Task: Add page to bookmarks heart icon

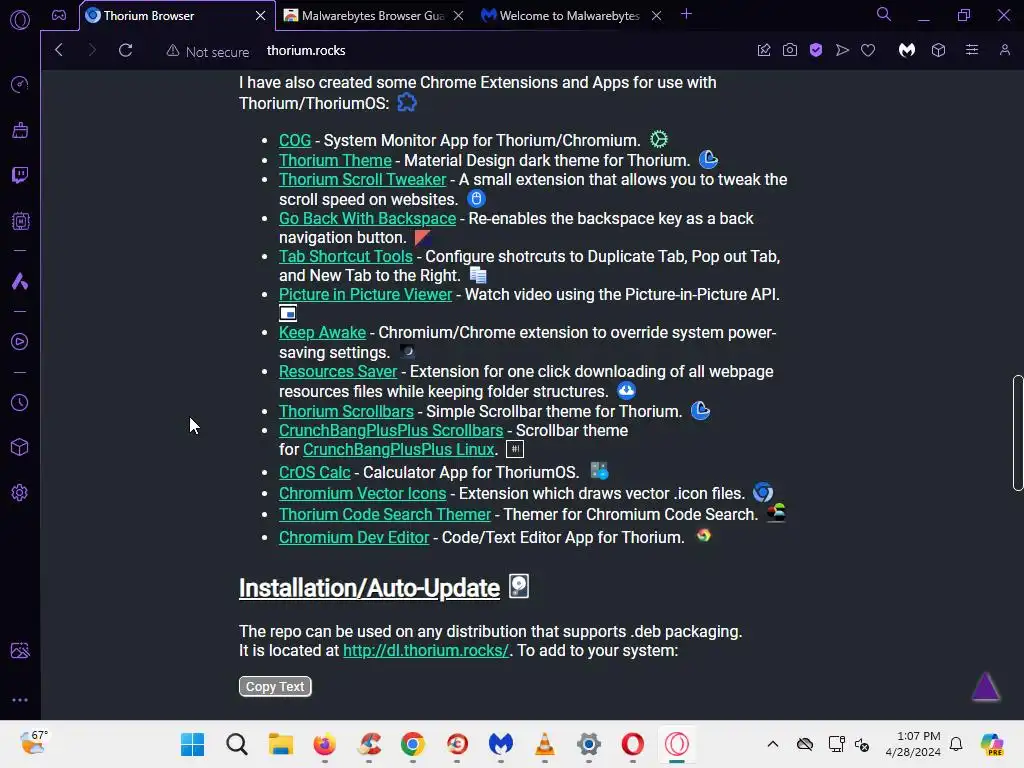Action: coord(868,50)
